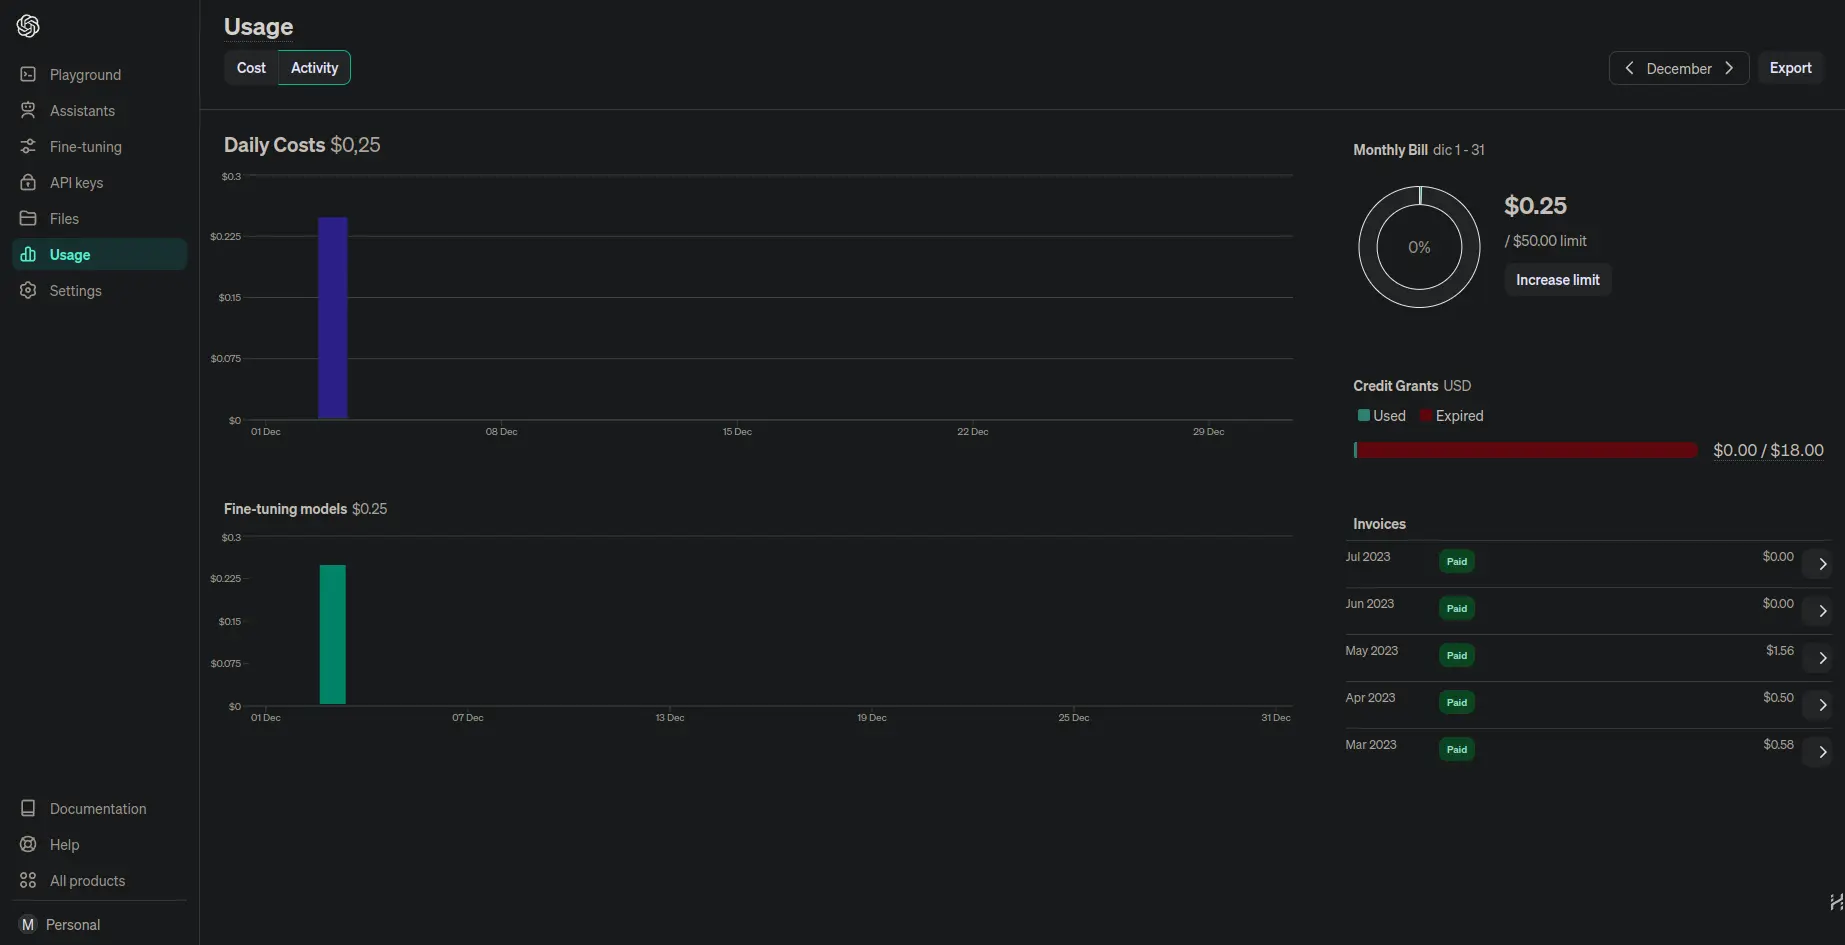Open the Help link label

(64, 845)
